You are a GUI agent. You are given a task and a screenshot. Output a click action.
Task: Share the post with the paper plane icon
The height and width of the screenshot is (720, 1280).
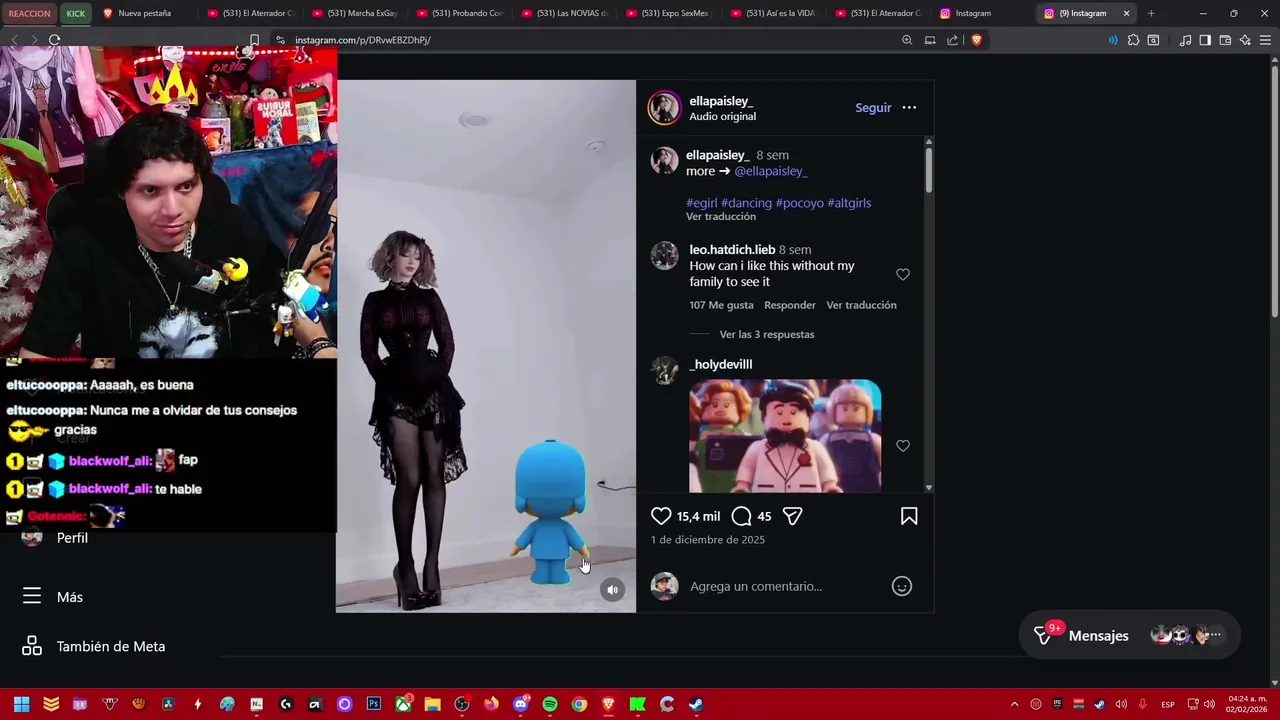[x=792, y=516]
